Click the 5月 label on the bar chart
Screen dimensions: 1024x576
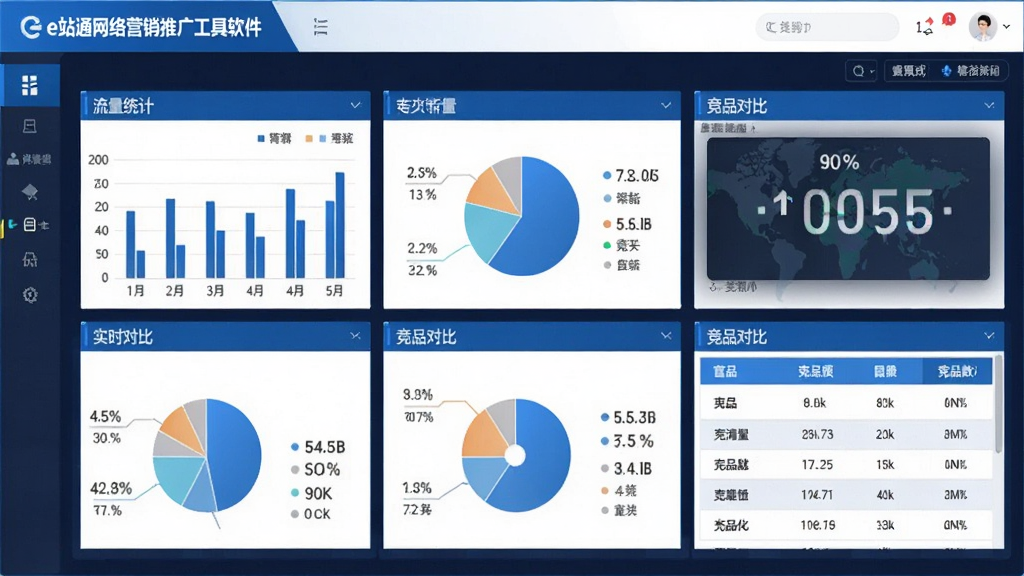coord(334,291)
